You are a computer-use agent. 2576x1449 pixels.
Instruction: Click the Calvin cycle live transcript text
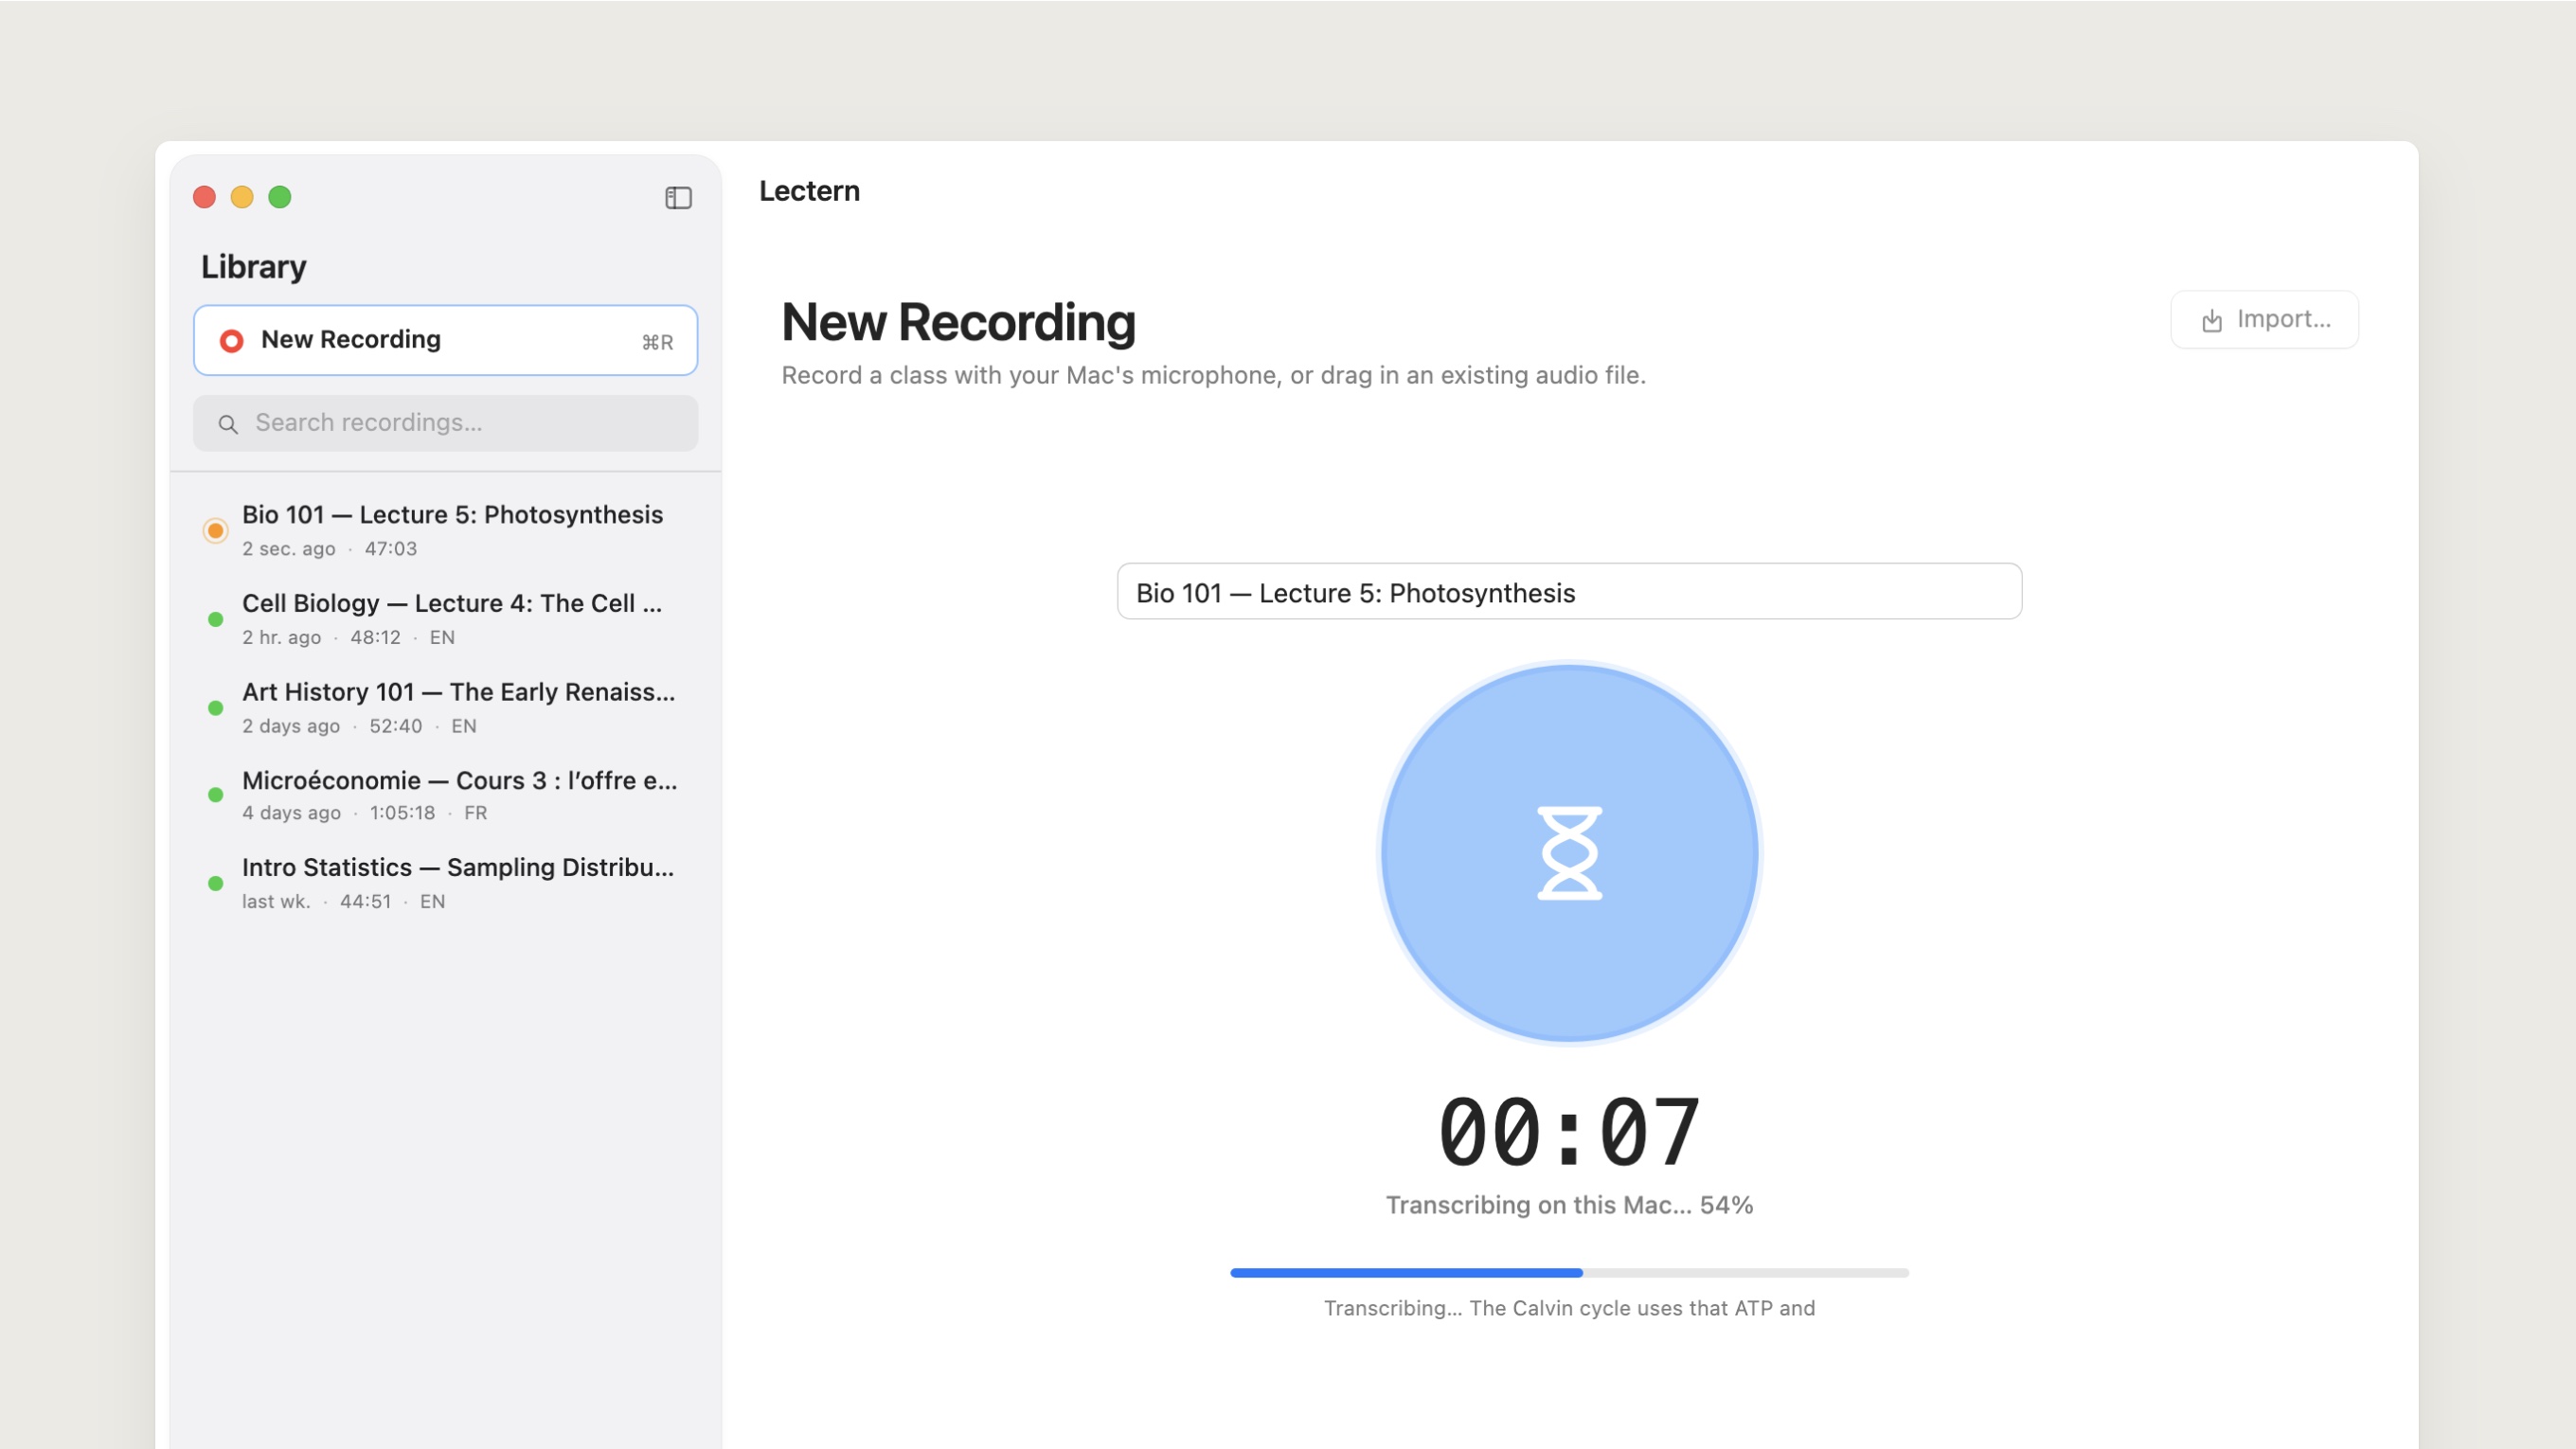(1569, 1308)
